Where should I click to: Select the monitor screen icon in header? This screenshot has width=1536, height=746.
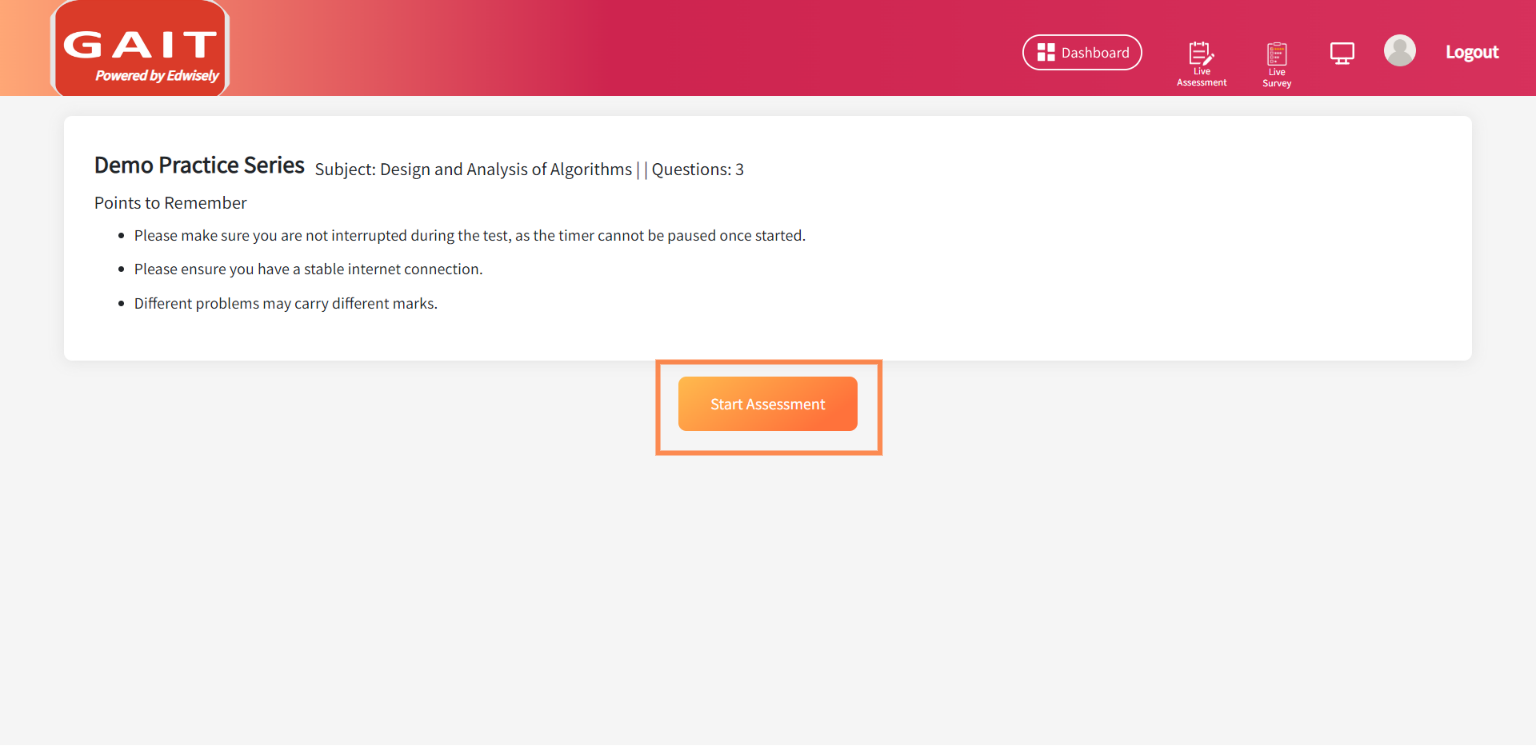pos(1342,53)
